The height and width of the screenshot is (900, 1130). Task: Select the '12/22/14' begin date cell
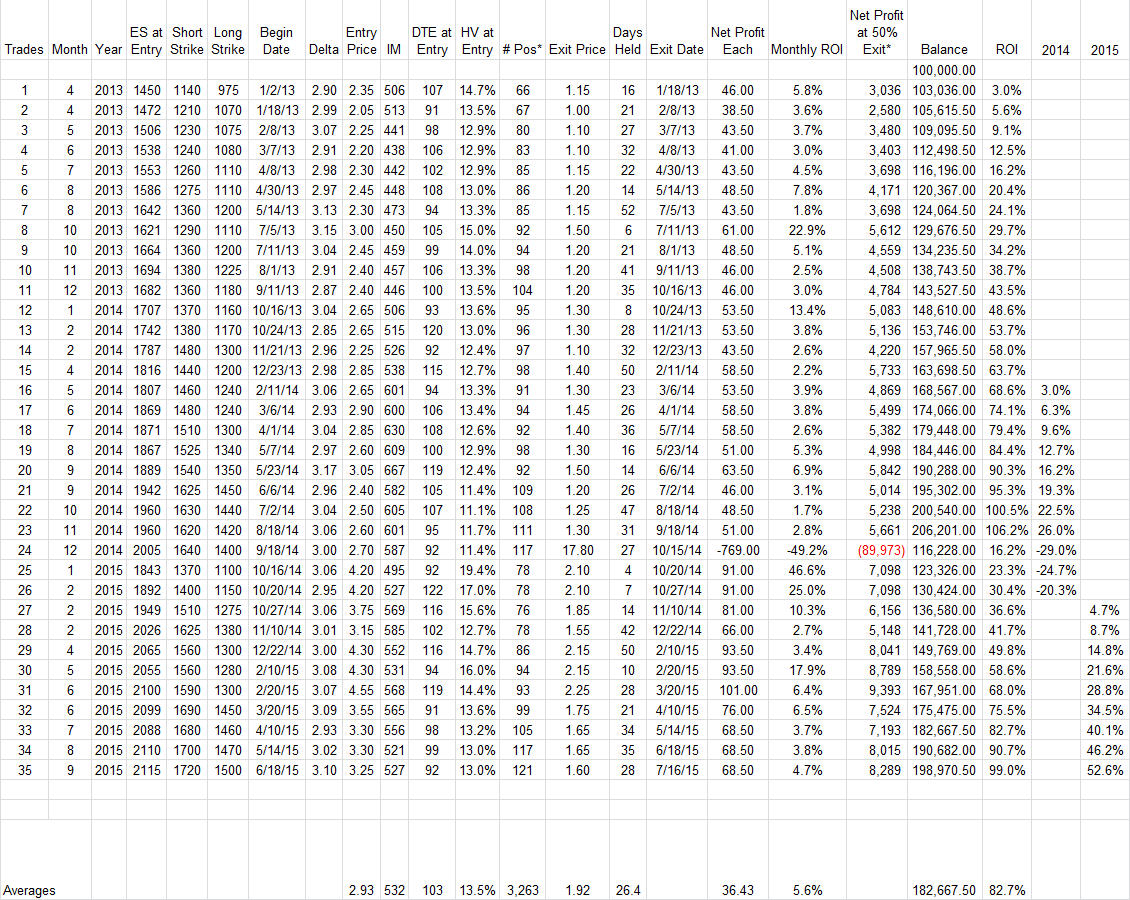276,650
